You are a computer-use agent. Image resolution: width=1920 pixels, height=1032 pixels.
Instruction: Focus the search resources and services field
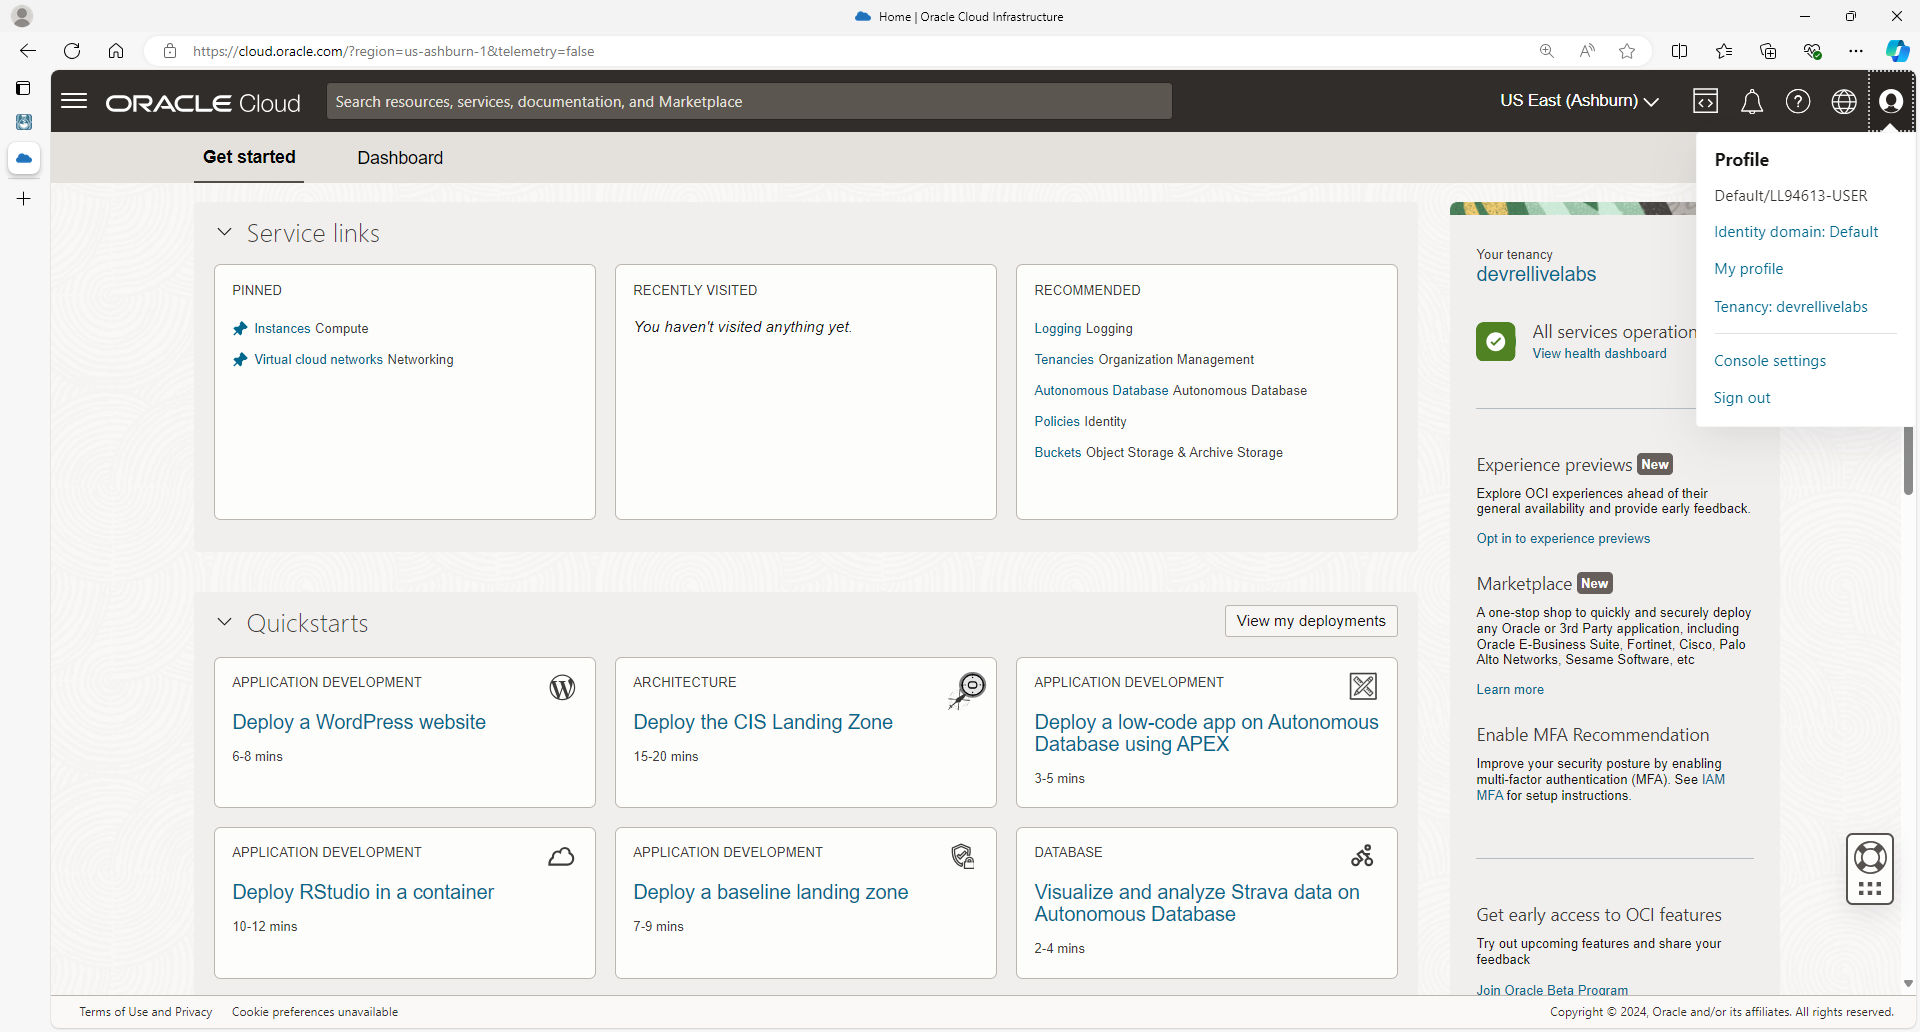749,101
